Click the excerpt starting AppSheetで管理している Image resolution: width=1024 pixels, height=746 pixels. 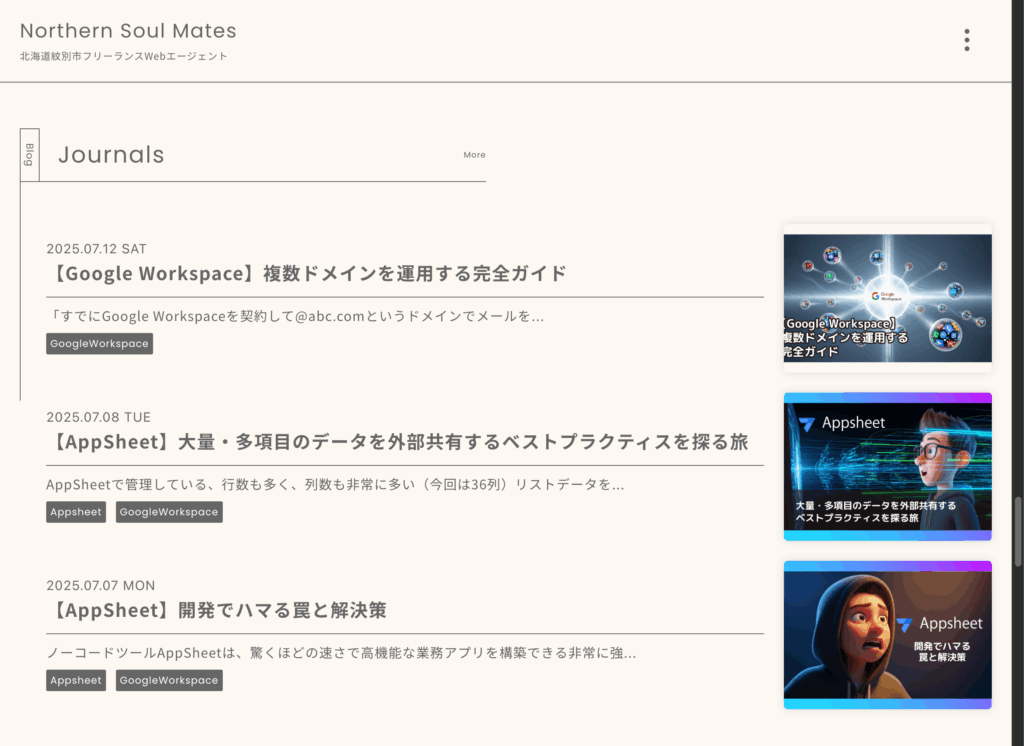click(335, 484)
